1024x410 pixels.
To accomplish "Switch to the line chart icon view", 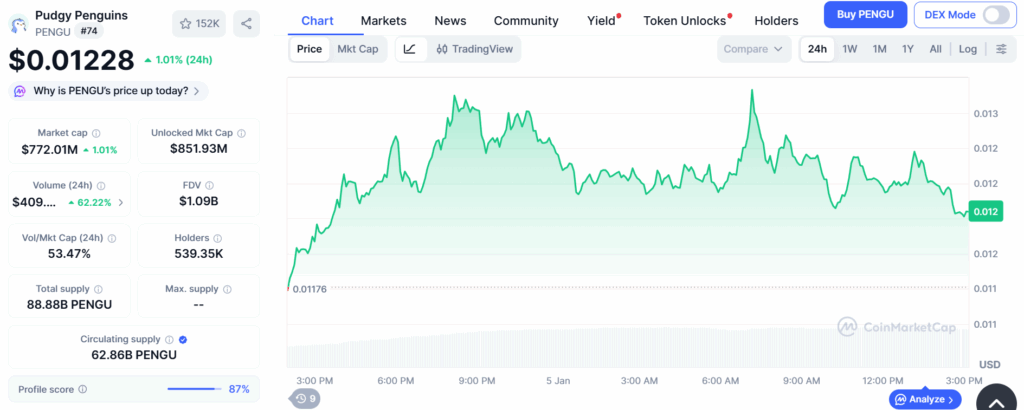I will pos(410,49).
